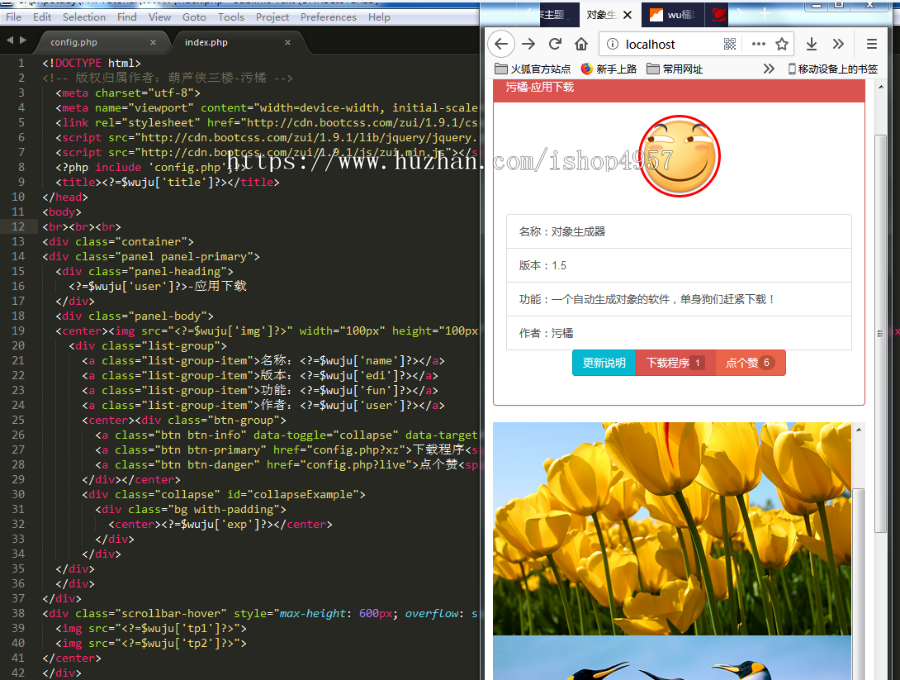Click the QR code icon in address bar
Screen dimensions: 900x680
point(730,44)
